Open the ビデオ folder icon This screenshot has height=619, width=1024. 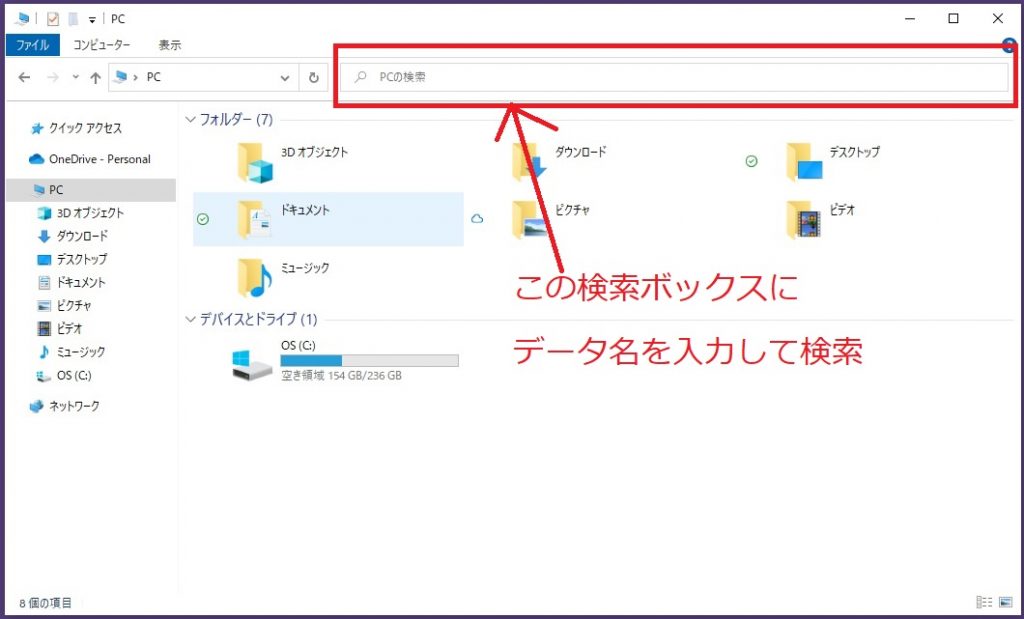point(804,219)
